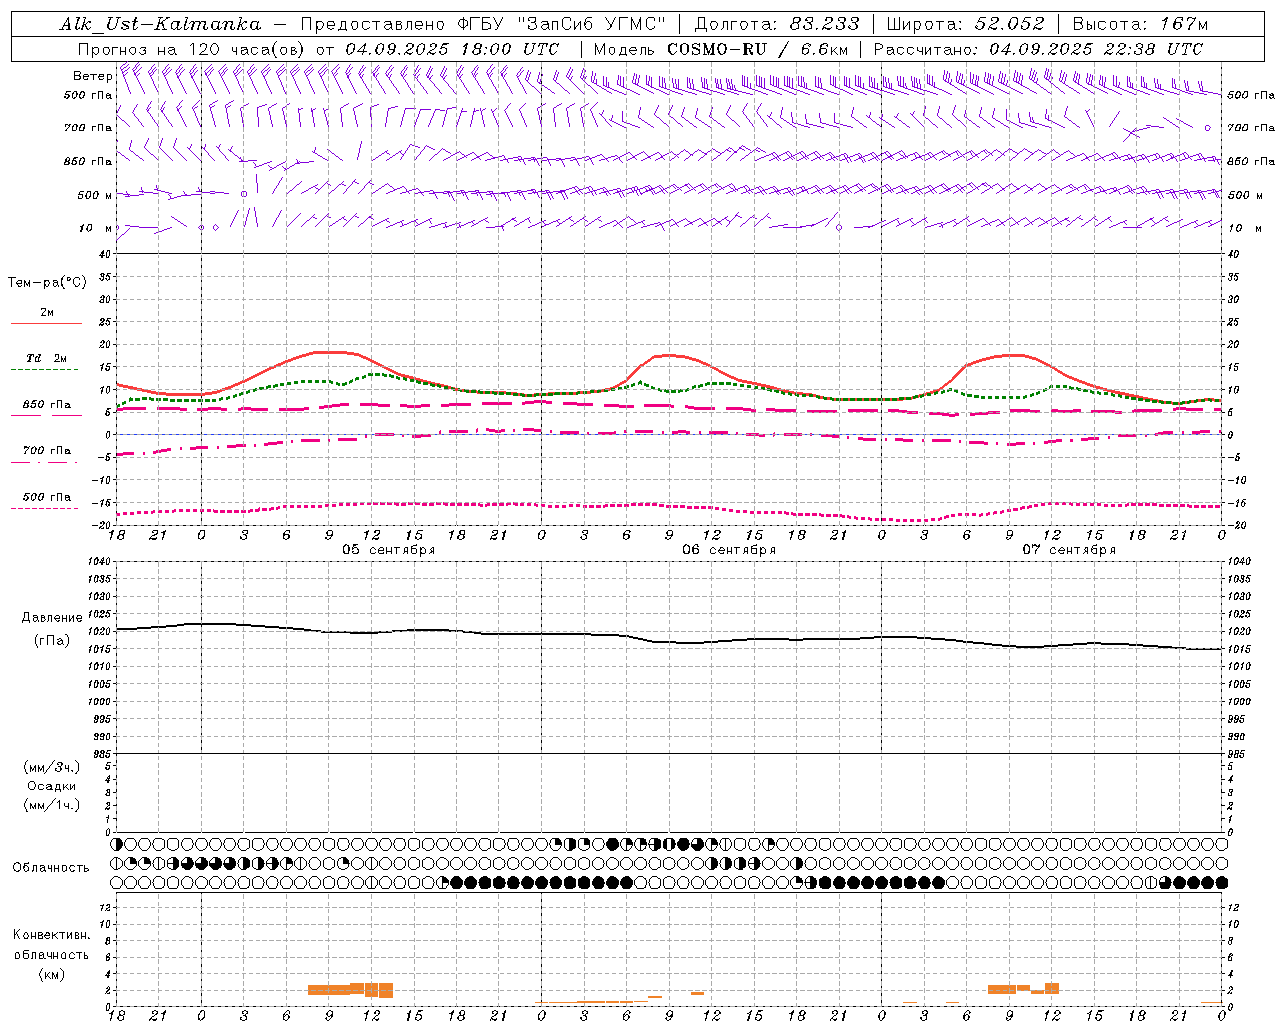The width and height of the screenshot is (1280, 1024).
Task: Click the forecast start time '04.09.2025 18:00 UTC'
Action: (x=452, y=49)
